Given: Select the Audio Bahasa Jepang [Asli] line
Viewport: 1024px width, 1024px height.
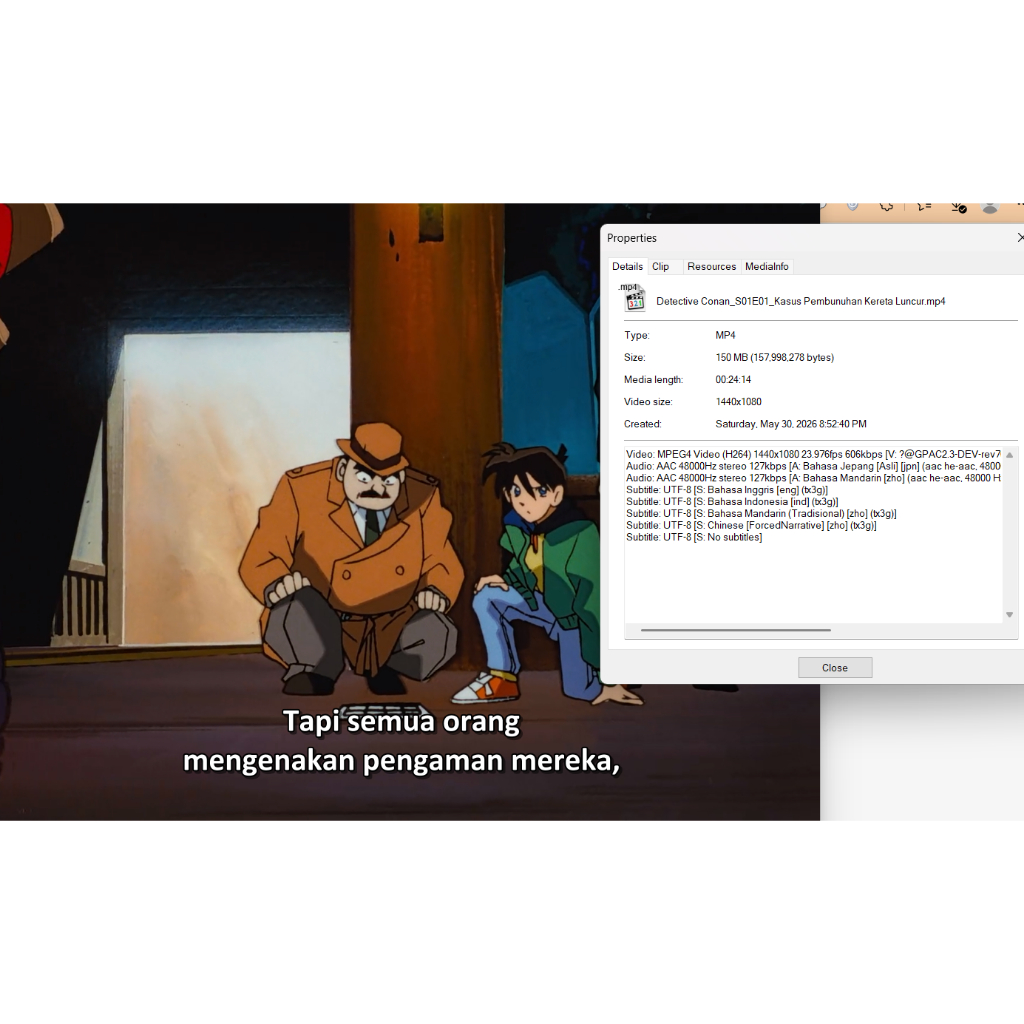Looking at the screenshot, I should click(813, 466).
